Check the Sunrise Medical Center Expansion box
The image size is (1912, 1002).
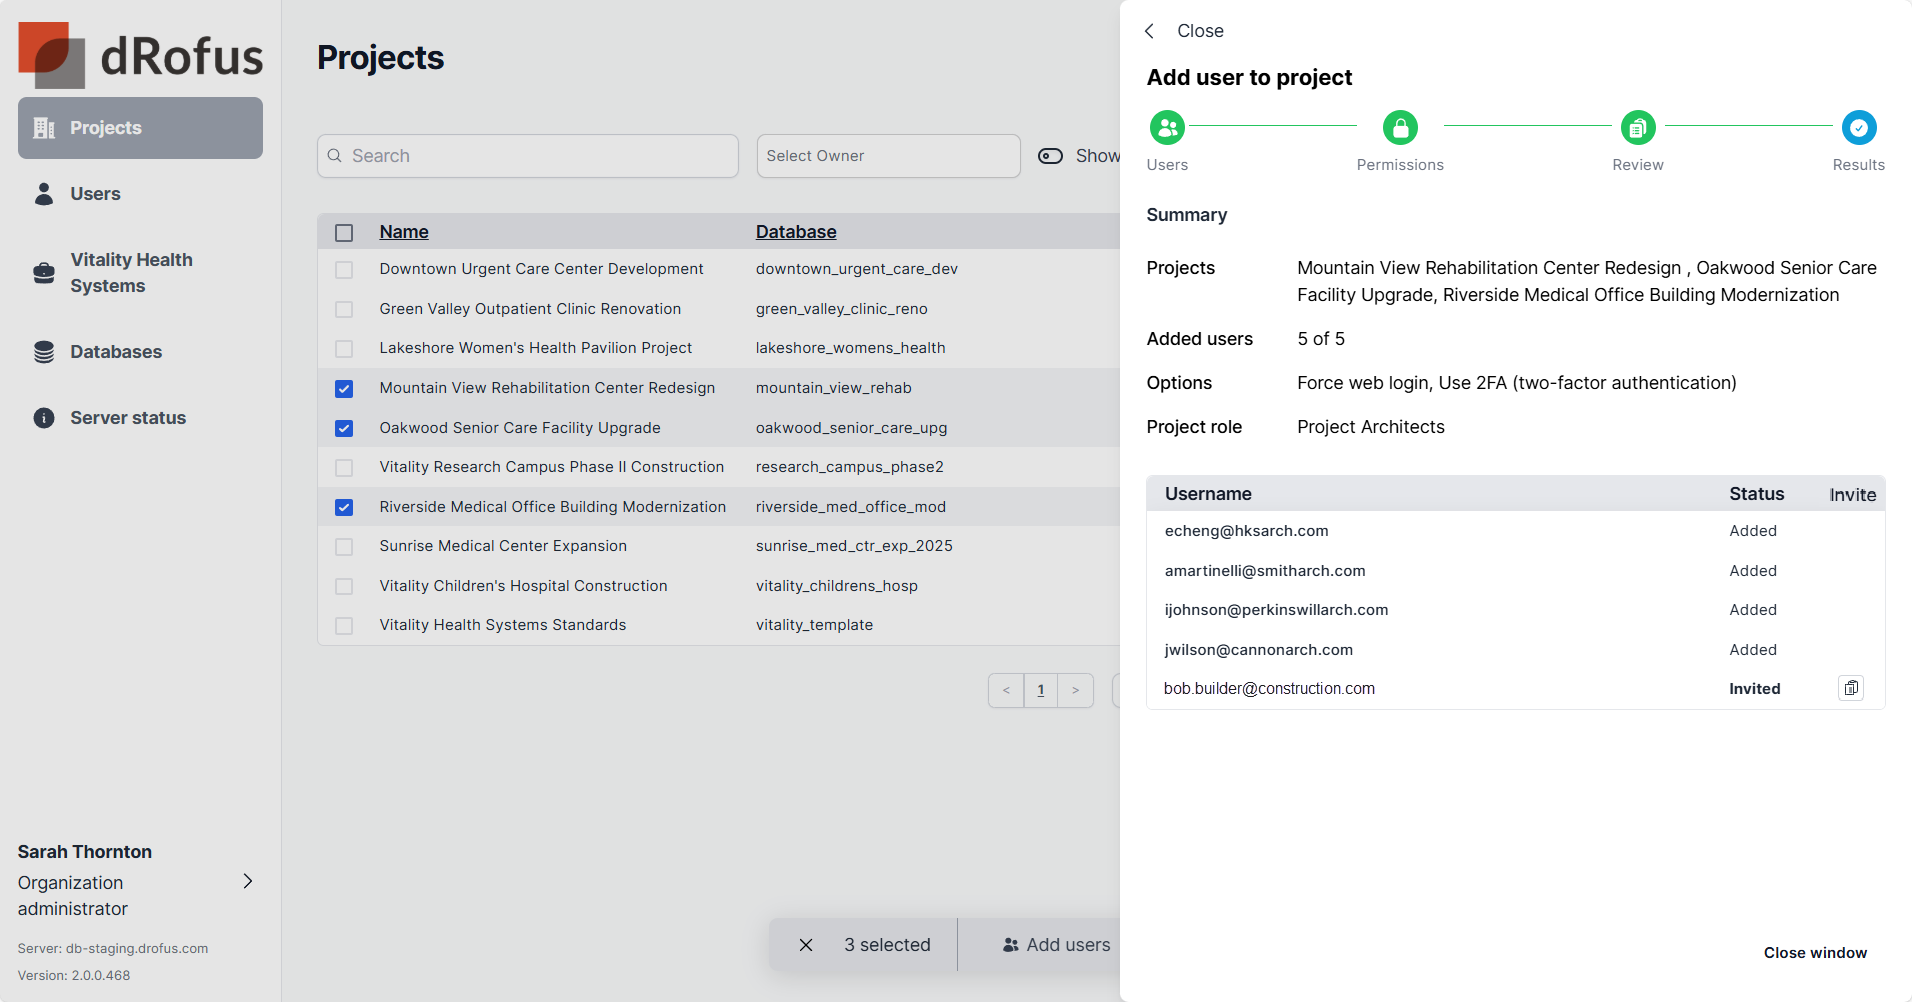pos(344,547)
